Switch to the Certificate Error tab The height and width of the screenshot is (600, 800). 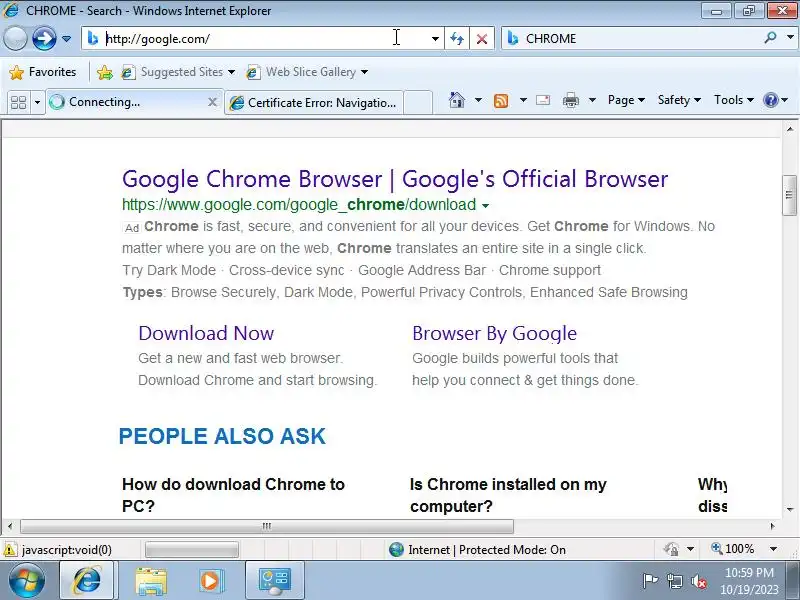pos(314,103)
